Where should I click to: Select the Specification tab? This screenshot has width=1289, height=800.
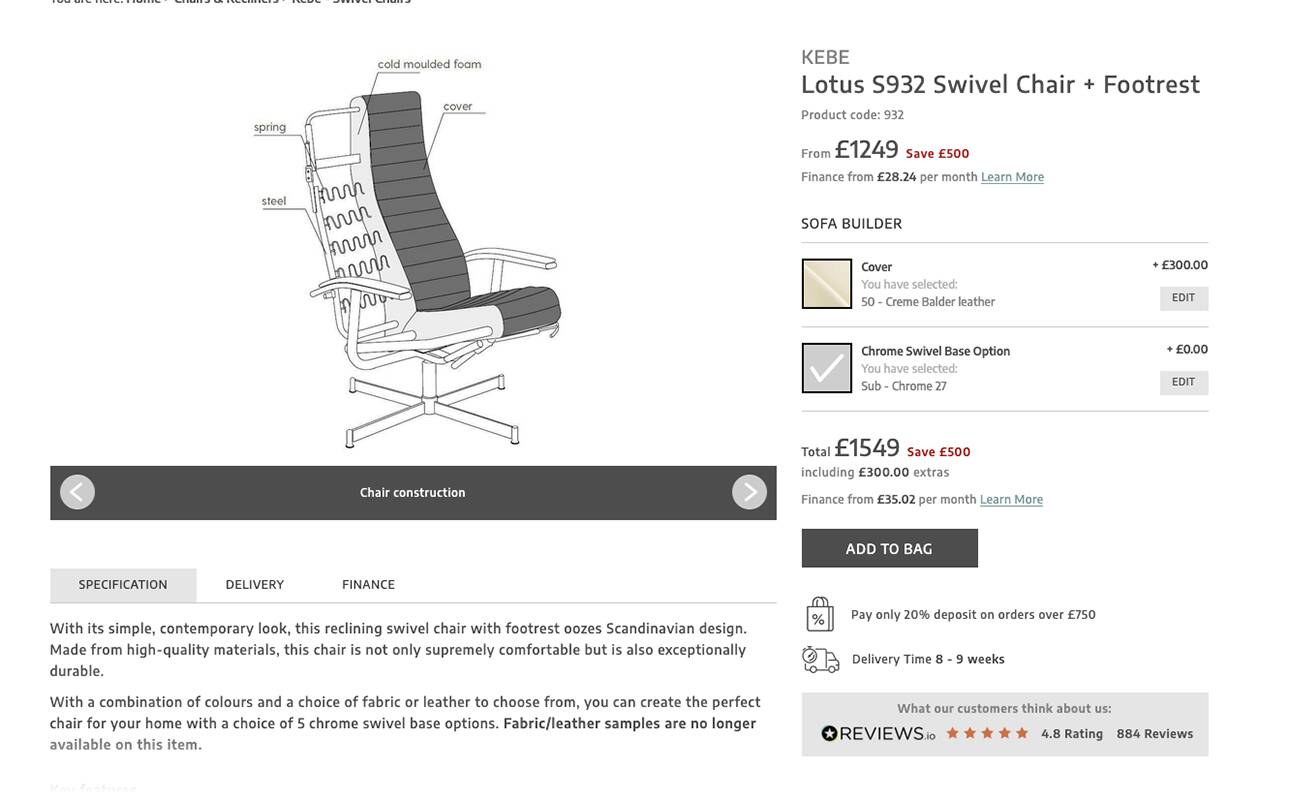[123, 584]
